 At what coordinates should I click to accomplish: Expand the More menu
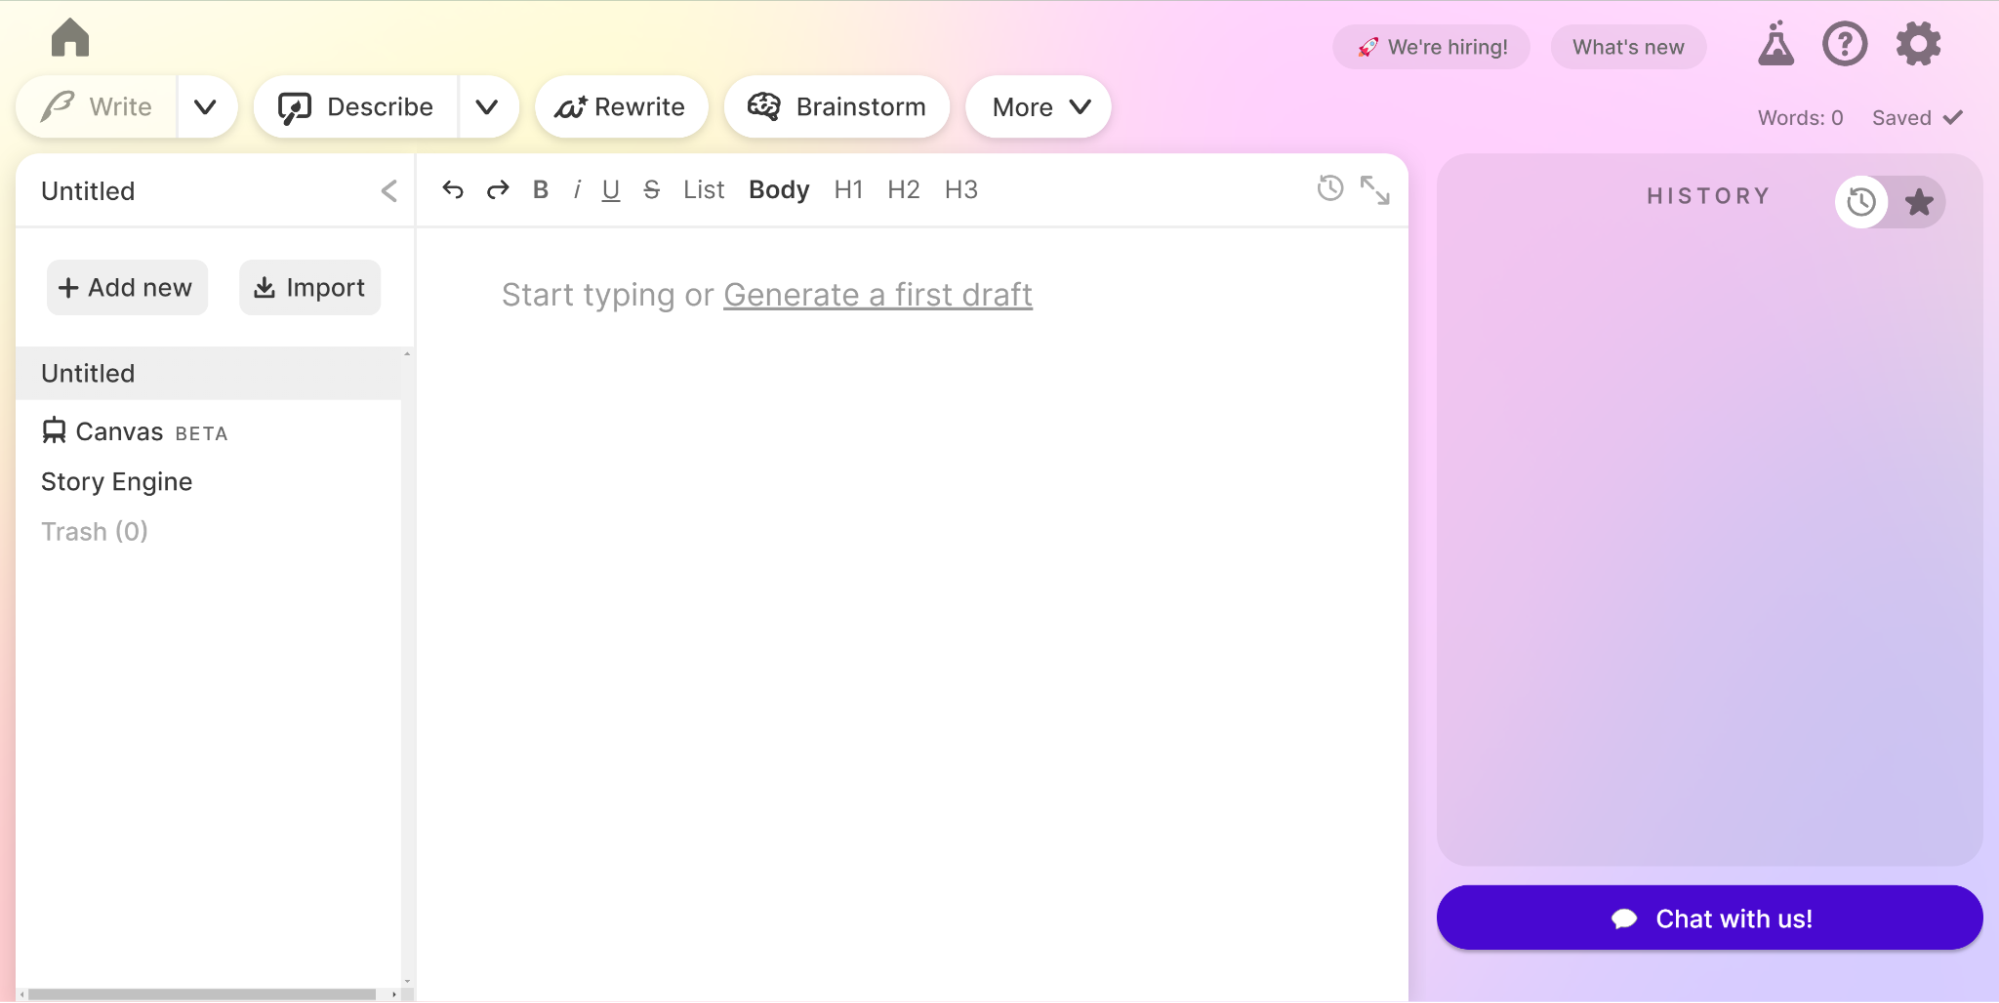click(x=1038, y=107)
